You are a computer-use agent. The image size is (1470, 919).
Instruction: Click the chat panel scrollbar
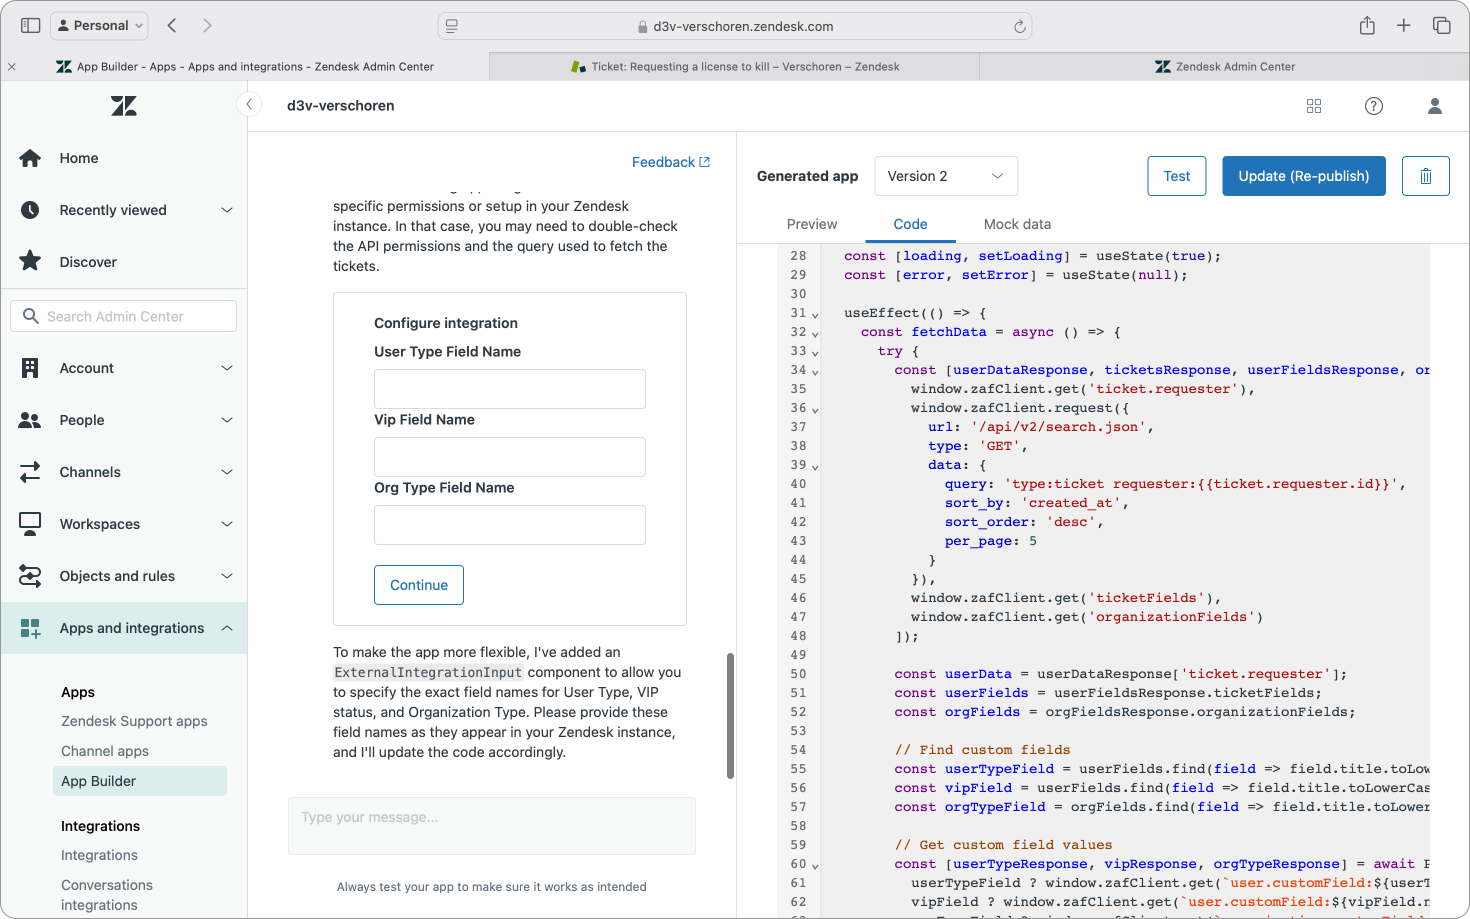tap(730, 716)
